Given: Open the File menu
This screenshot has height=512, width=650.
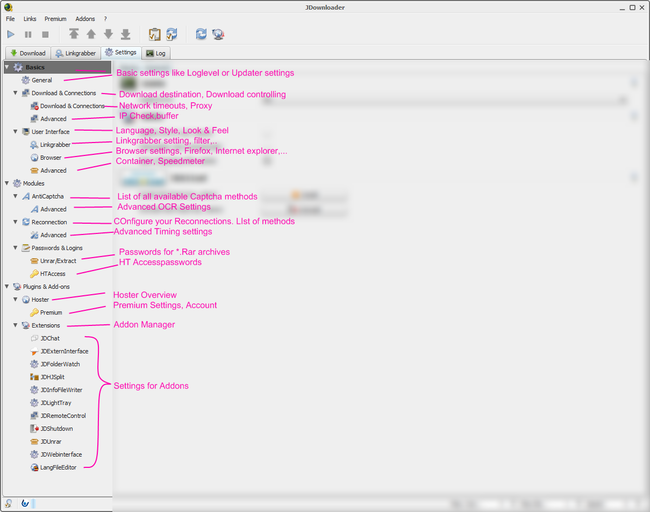Looking at the screenshot, I should (10, 19).
